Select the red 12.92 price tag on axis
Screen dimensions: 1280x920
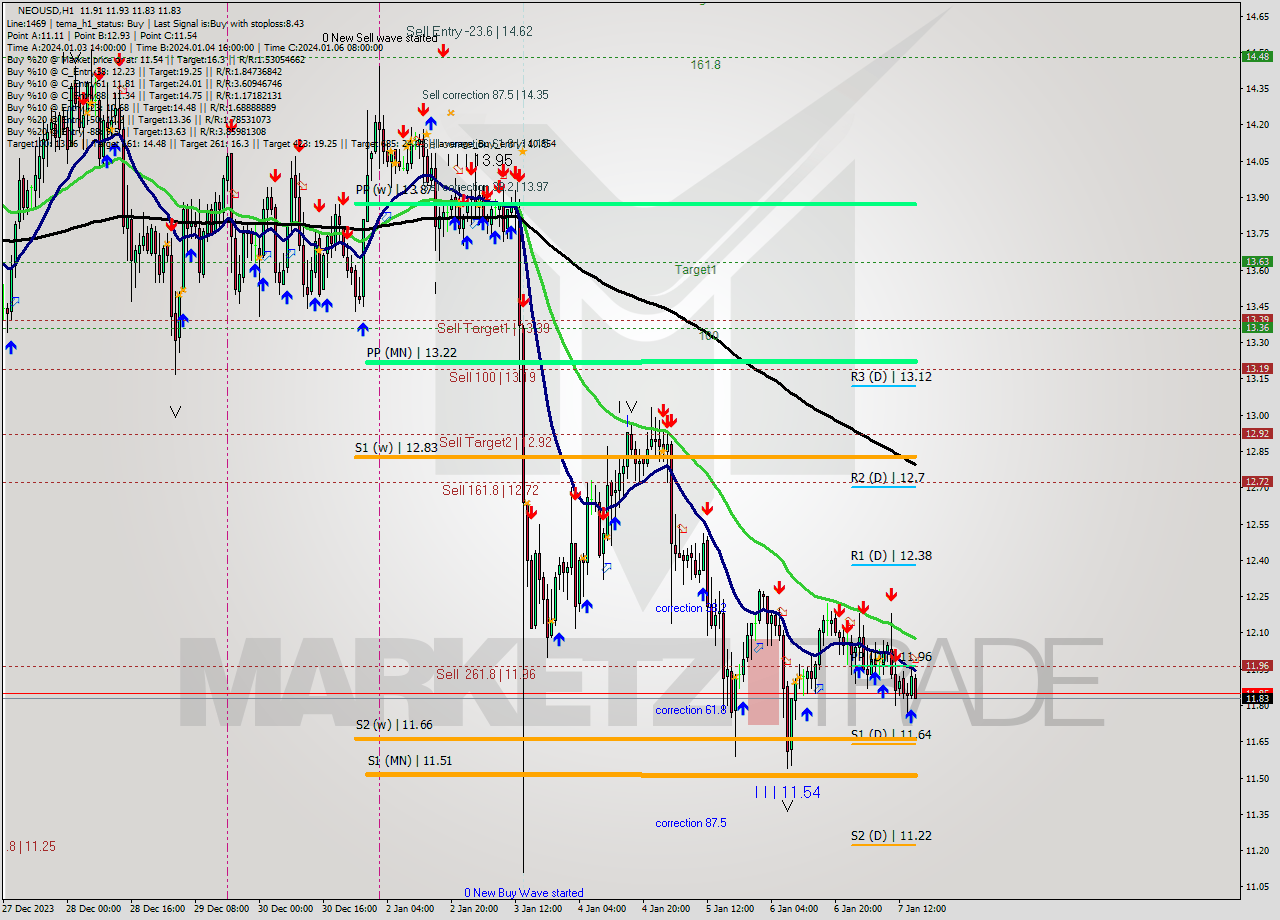1256,433
